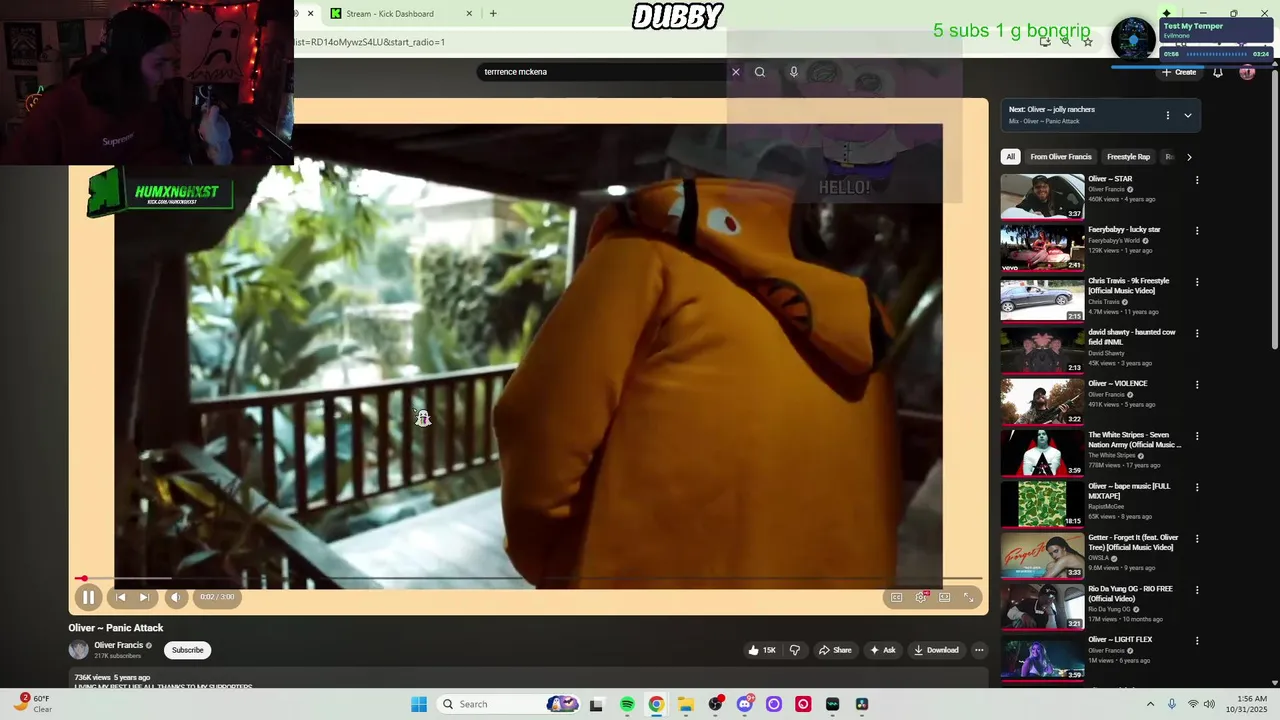Open the player settings gear

click(921, 597)
